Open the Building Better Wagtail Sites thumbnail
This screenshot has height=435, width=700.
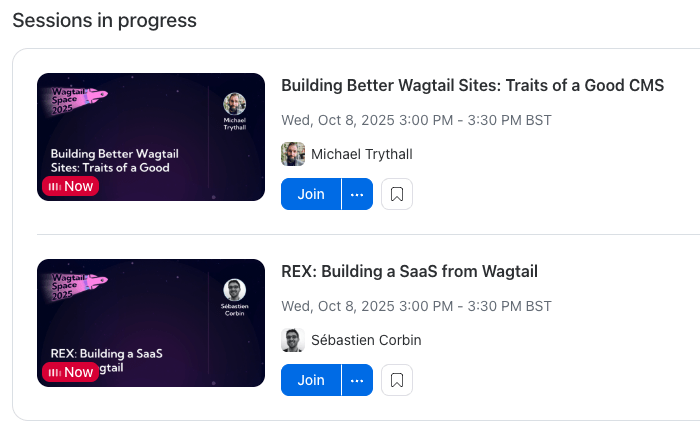[x=150, y=137]
